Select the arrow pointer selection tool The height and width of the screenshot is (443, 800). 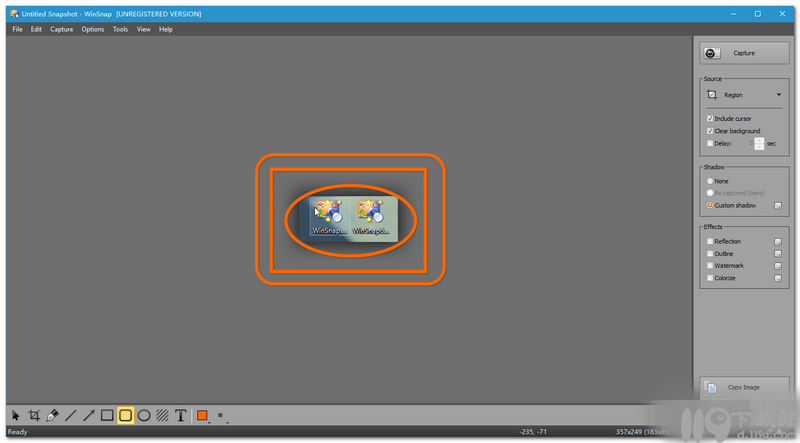[16, 415]
